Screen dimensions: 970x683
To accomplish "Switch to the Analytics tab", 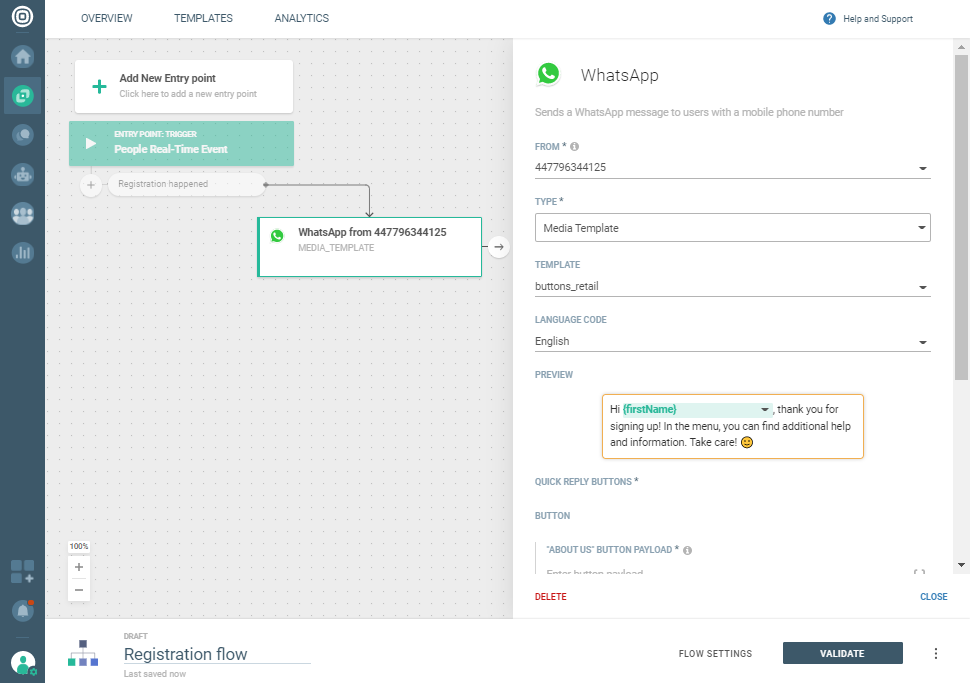I will click(301, 19).
